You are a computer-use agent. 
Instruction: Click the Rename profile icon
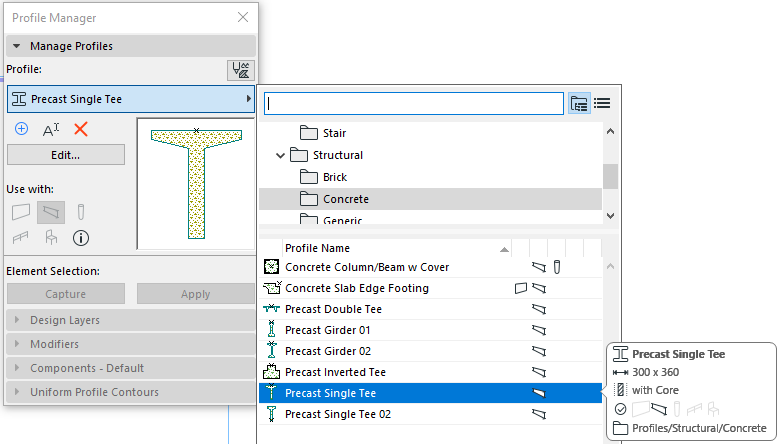[x=51, y=130]
